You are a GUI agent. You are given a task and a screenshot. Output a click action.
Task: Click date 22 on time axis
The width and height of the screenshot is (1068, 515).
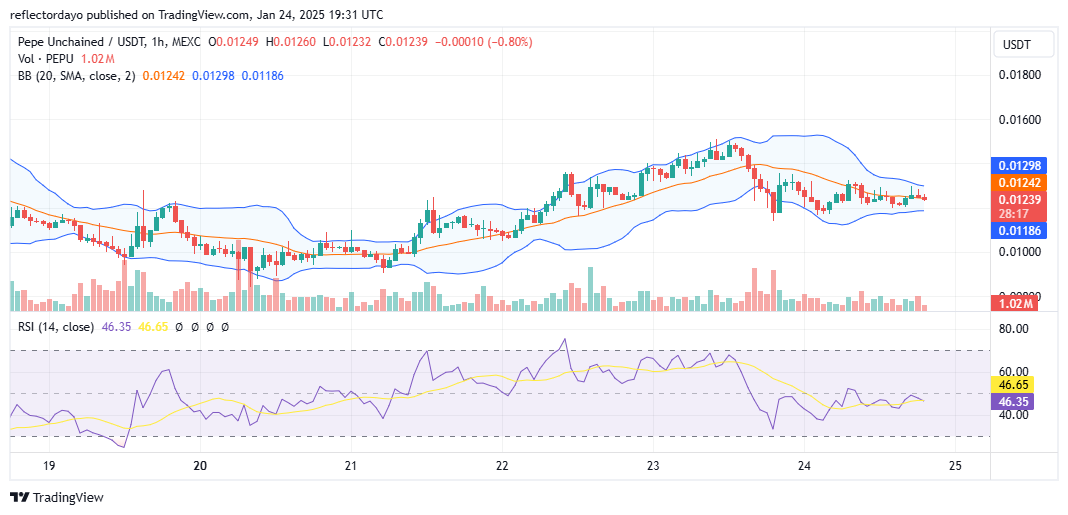[x=502, y=465]
